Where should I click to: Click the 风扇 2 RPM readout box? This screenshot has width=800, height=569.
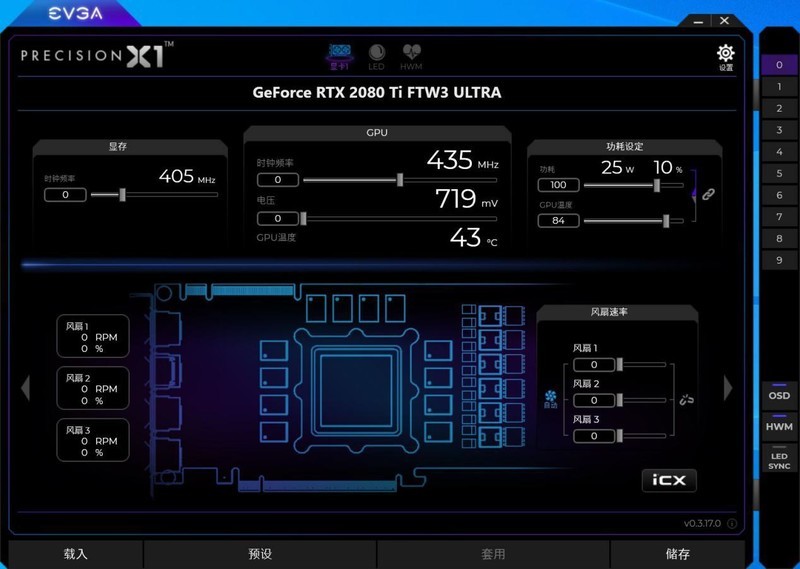click(x=93, y=388)
